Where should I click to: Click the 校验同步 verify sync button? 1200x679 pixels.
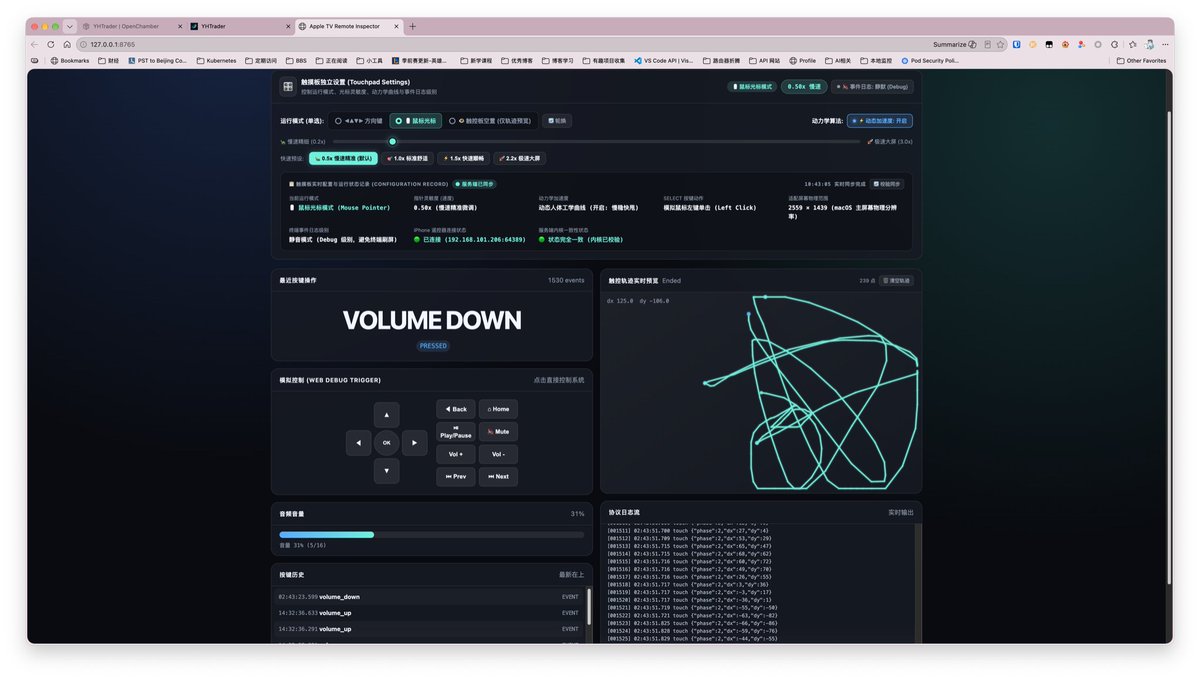pos(887,184)
